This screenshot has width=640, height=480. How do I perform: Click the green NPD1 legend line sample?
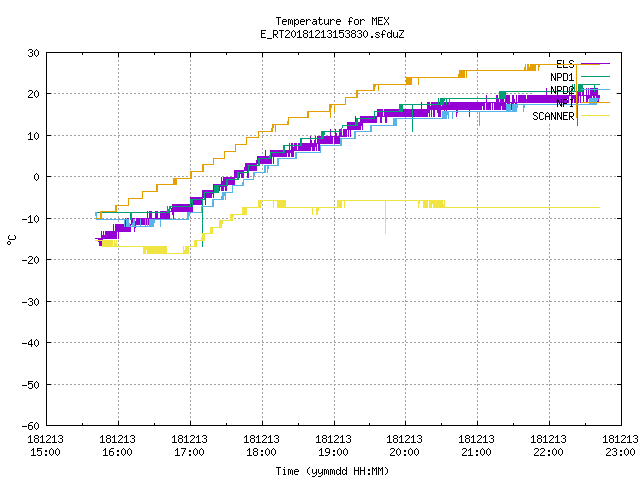pos(595,77)
